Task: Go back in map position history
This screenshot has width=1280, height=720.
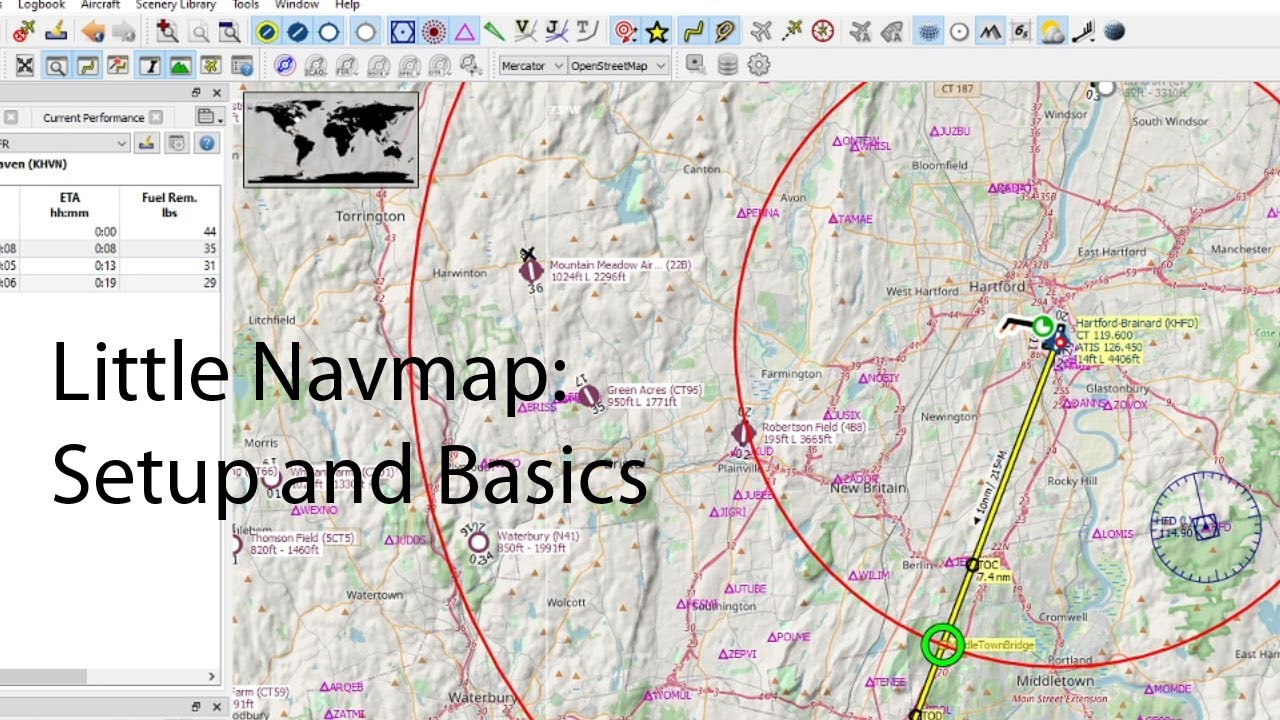Action: coord(93,32)
